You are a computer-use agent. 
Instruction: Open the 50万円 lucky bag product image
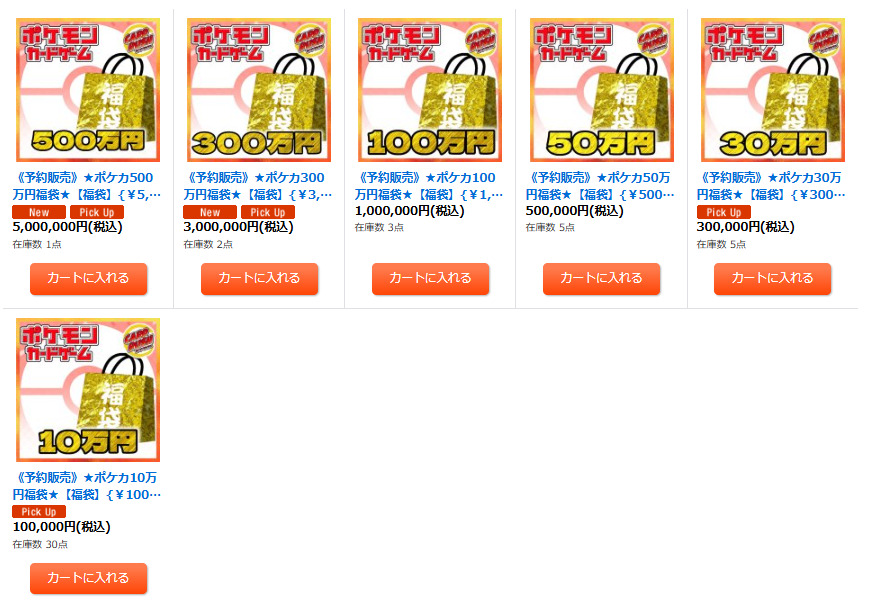pyautogui.click(x=602, y=90)
